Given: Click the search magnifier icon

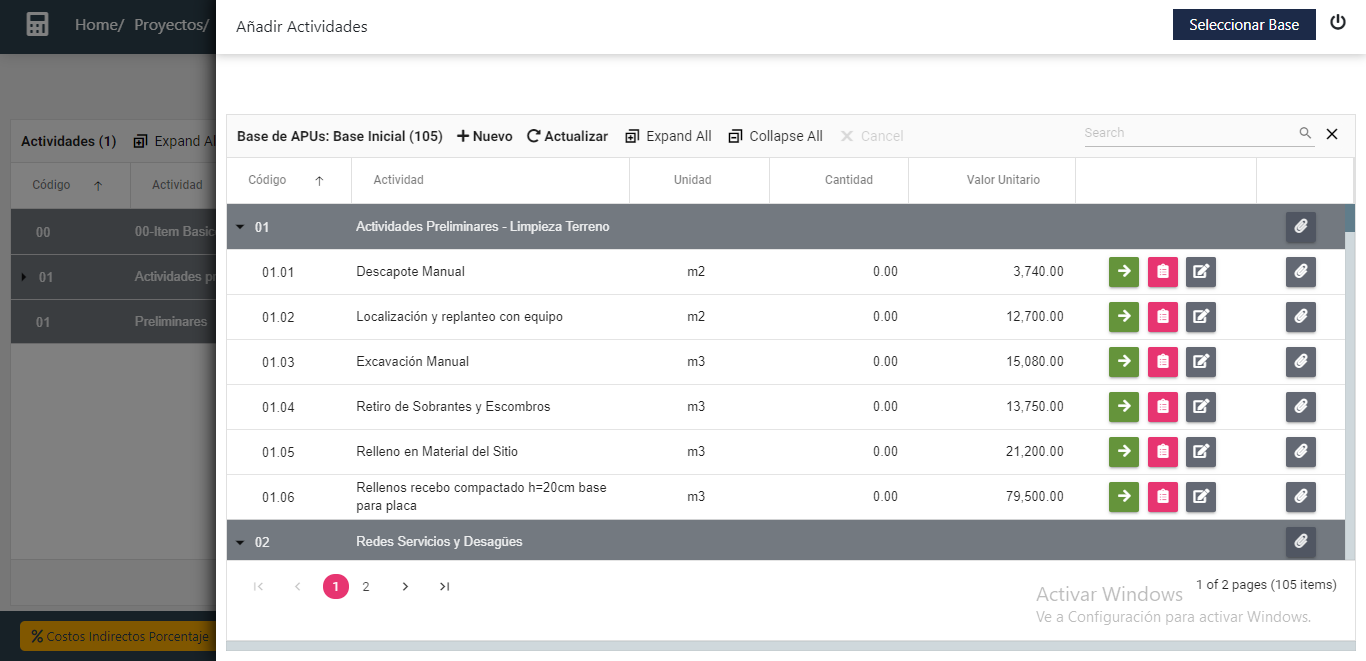Looking at the screenshot, I should 1305,132.
